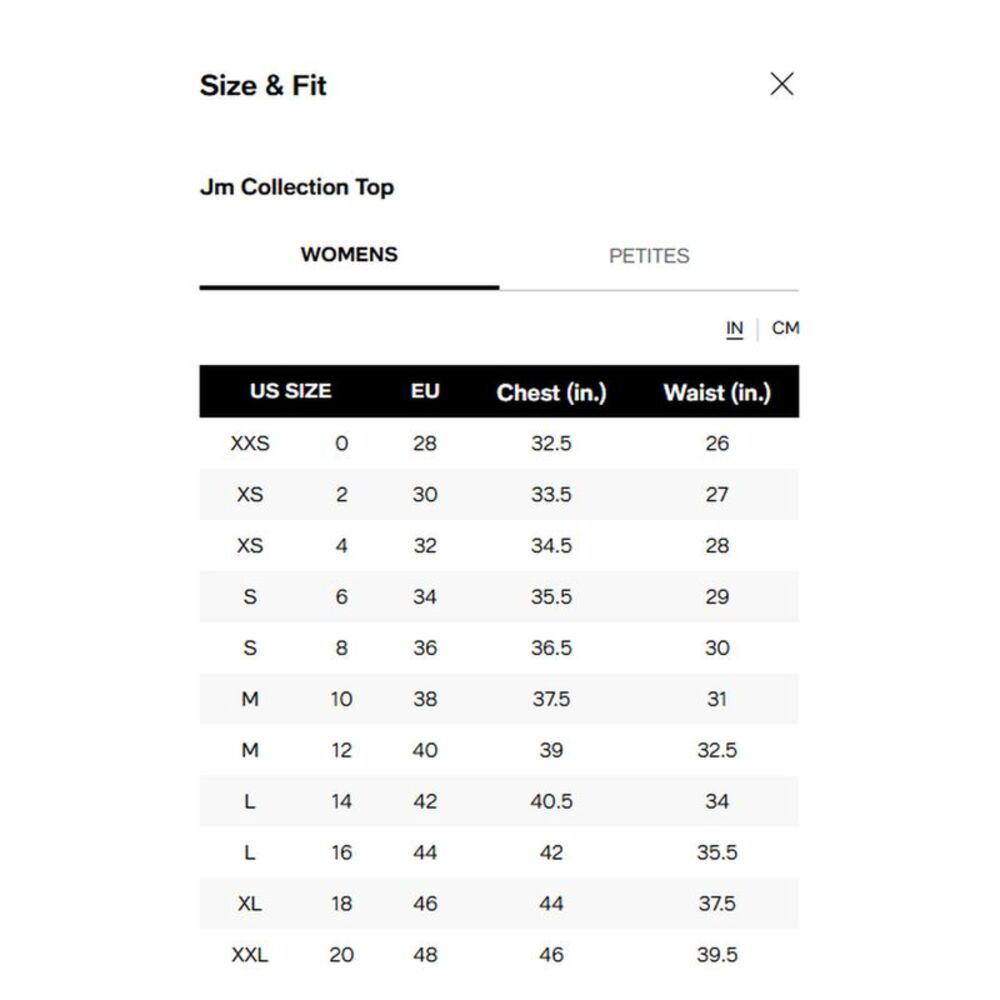Viewport: 1000px width, 1000px height.
Task: Click the Chest (in.) column header
Action: point(551,392)
